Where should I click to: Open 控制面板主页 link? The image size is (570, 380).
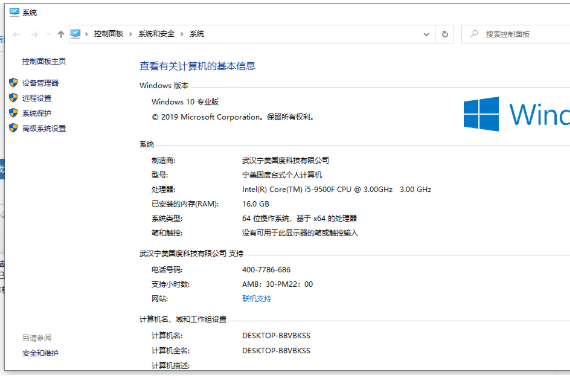click(44, 61)
